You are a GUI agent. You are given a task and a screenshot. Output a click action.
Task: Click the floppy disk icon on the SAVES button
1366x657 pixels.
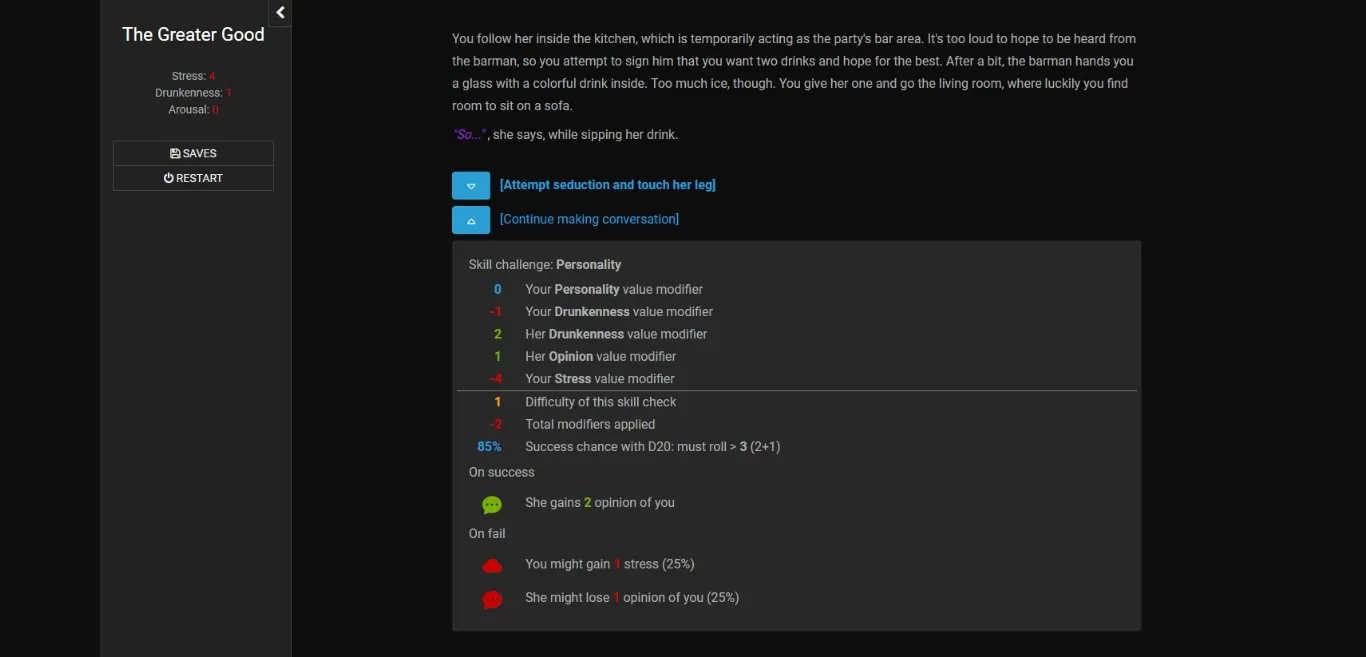(176, 153)
